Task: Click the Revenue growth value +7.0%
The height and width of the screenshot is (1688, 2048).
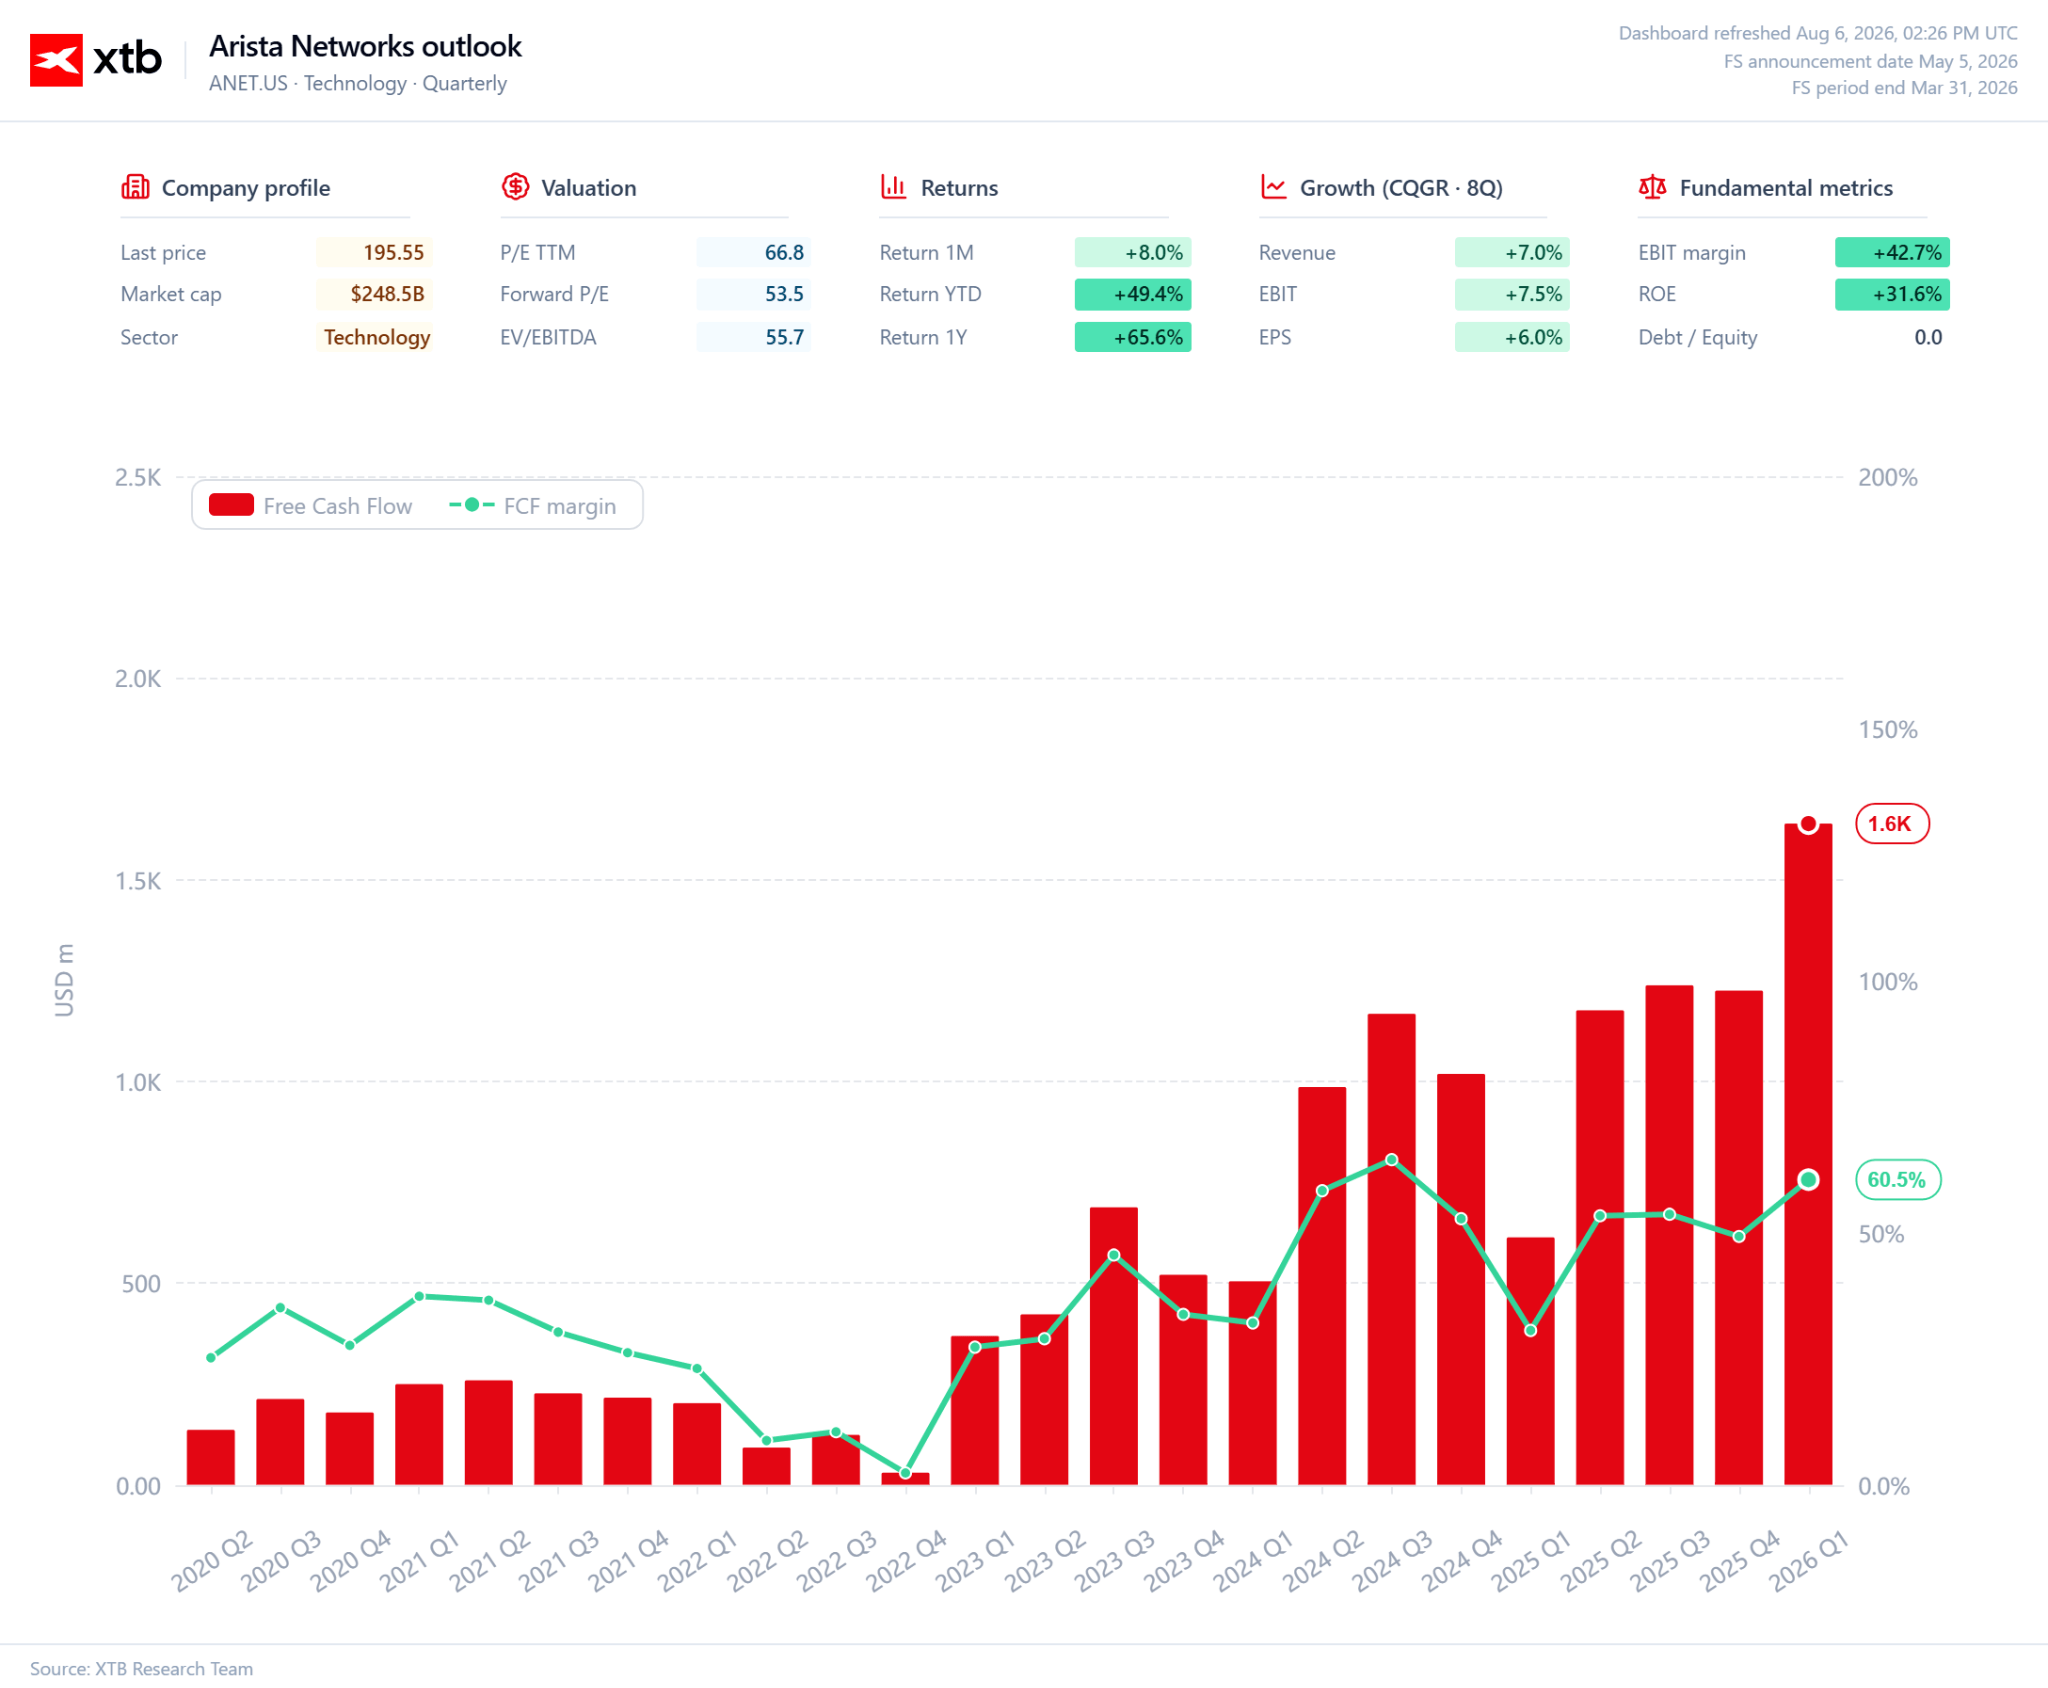Action: 1512,252
